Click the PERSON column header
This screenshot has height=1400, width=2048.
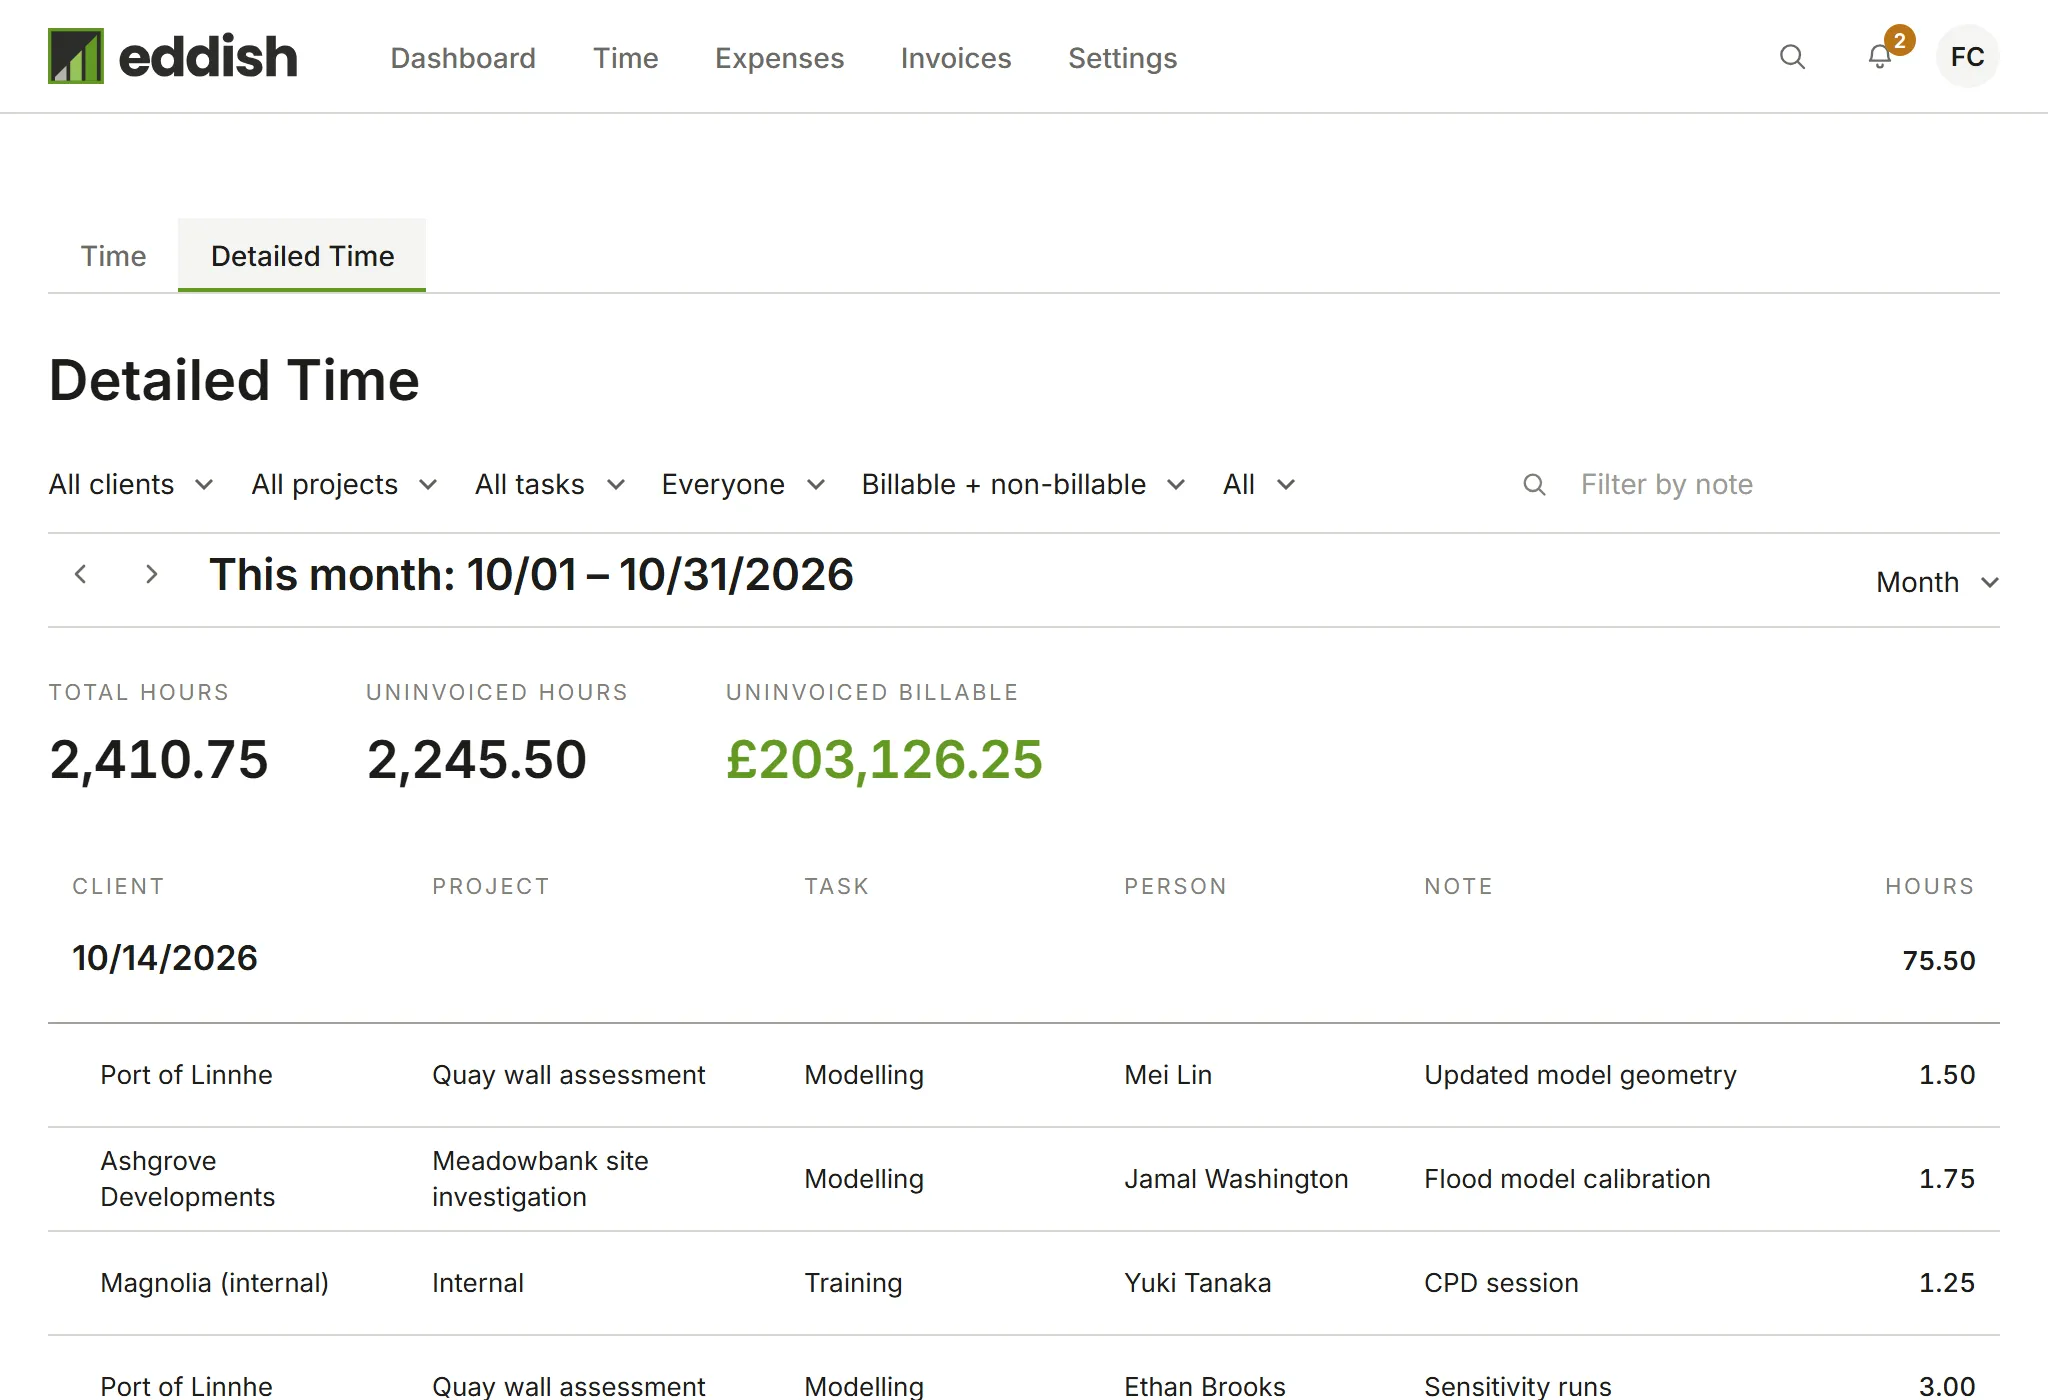point(1175,886)
